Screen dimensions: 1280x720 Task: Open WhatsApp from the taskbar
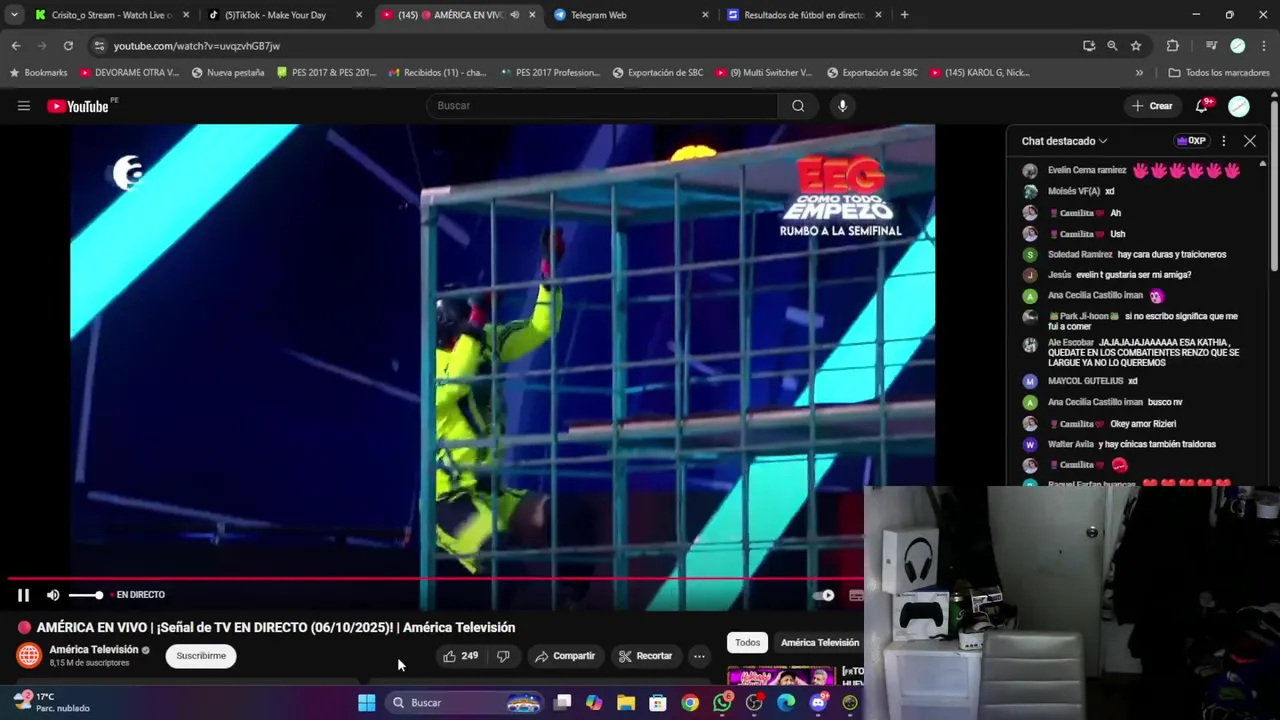(x=722, y=703)
